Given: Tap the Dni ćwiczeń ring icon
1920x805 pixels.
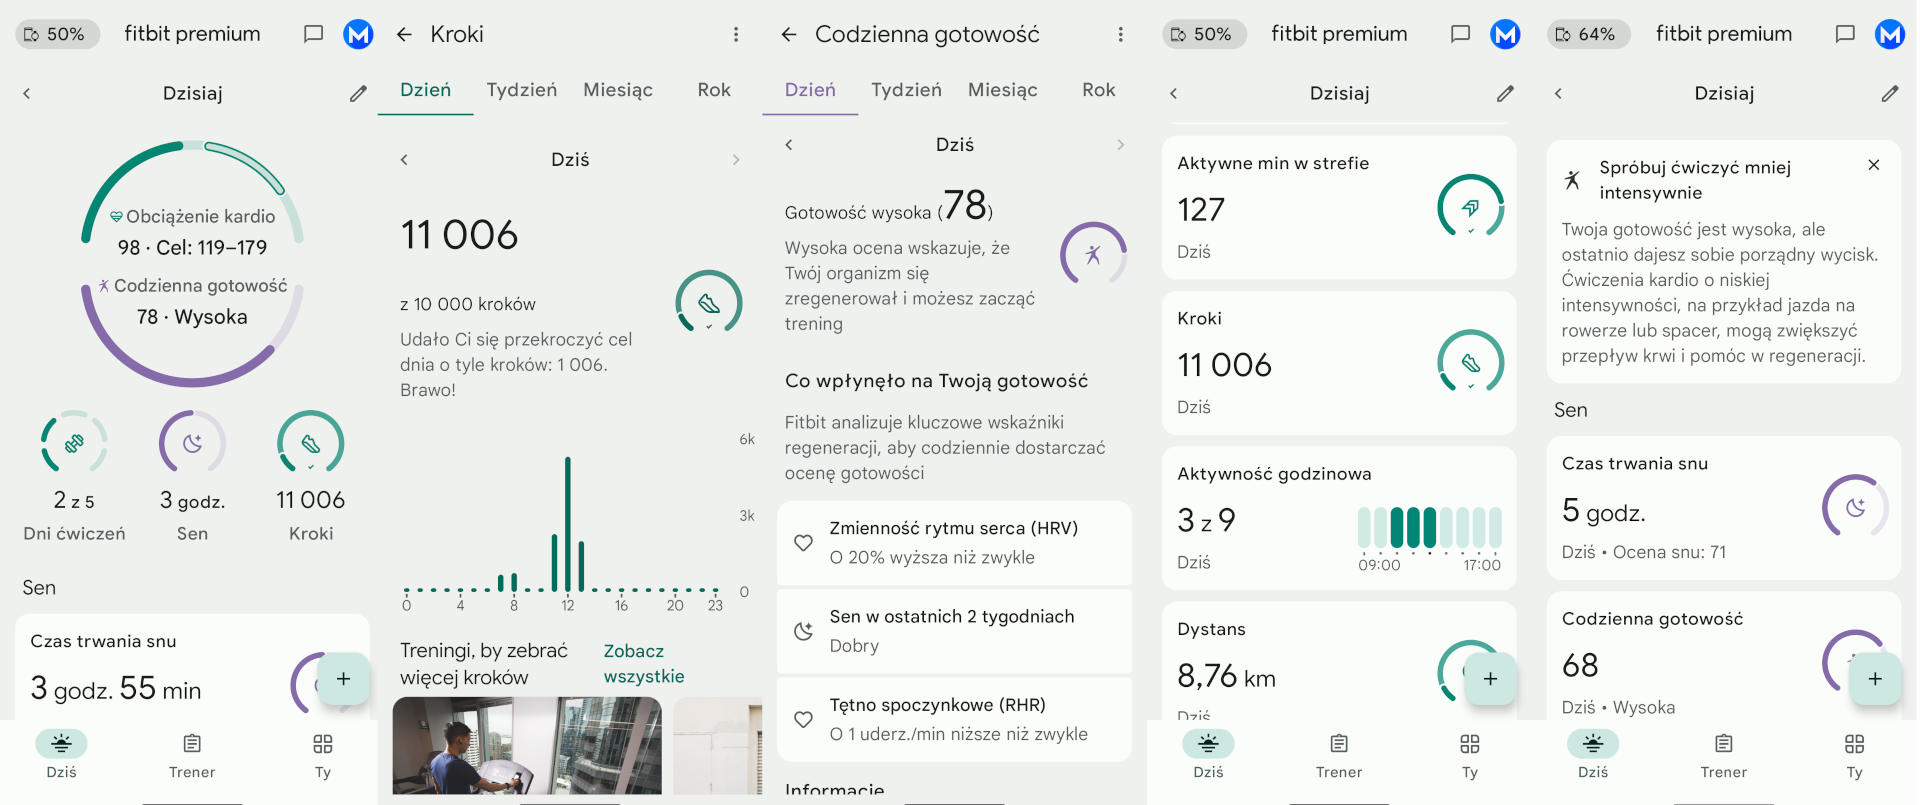Looking at the screenshot, I should pyautogui.click(x=74, y=442).
